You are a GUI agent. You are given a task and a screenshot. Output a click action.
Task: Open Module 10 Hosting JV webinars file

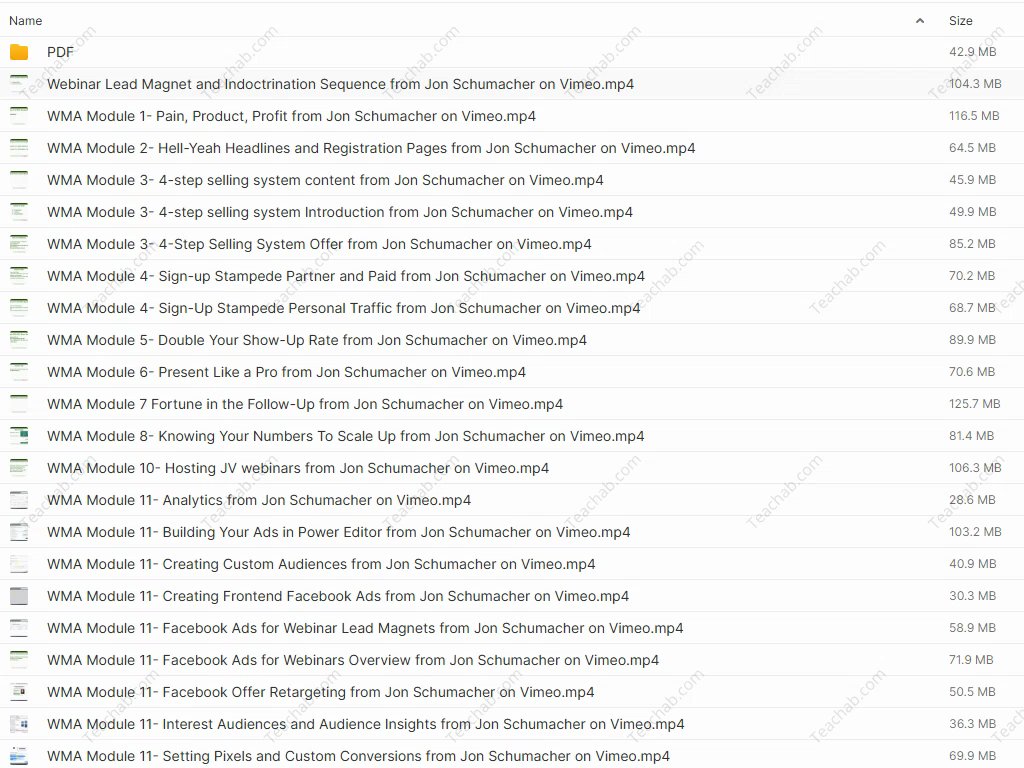click(297, 468)
